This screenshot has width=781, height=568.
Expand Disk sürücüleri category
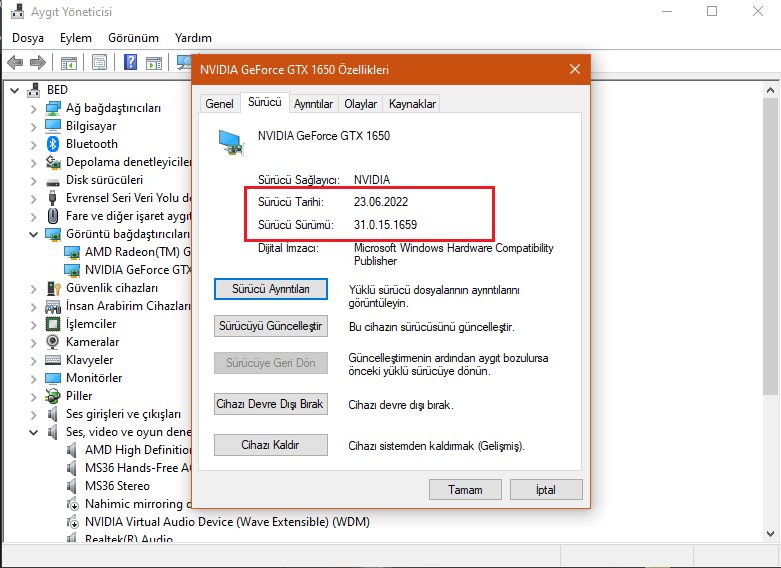(33, 181)
